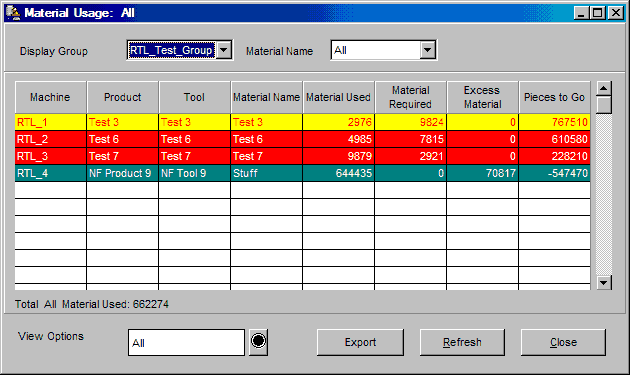Click the Material Used value 644435

coord(338,173)
